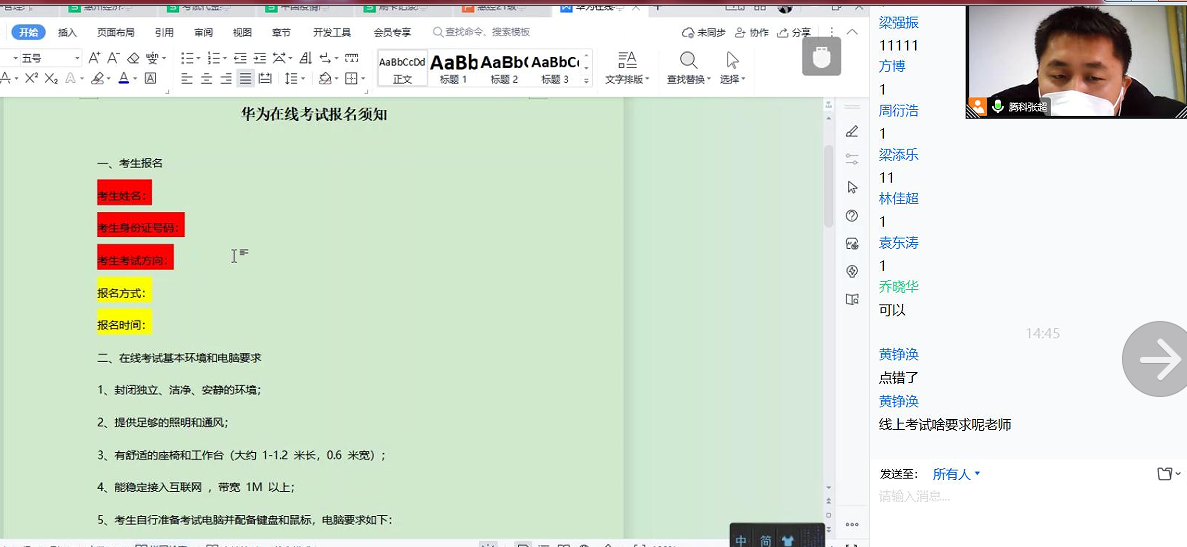Expand the line spacing dropdown
Screen dimensions: 1187x547
point(303,79)
